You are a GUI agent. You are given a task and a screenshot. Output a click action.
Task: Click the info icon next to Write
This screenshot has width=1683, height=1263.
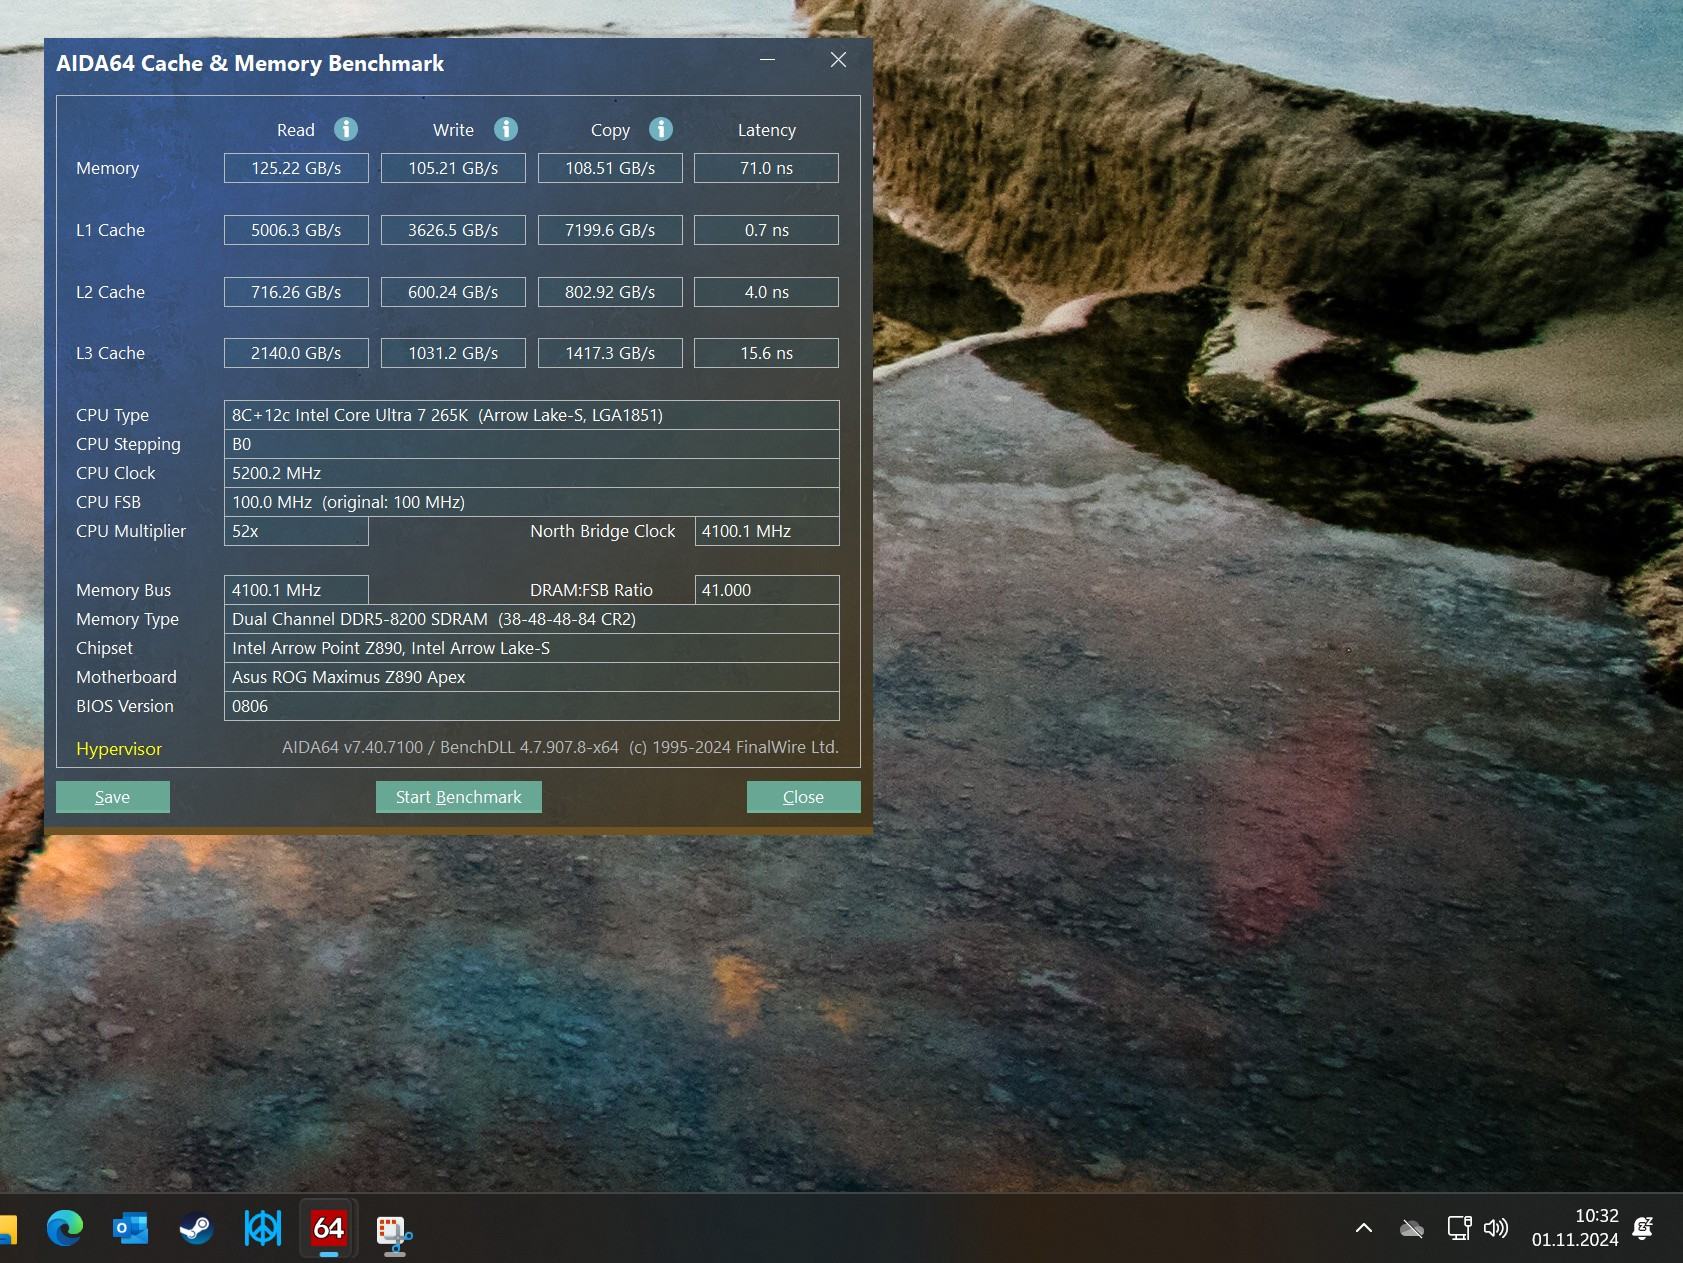pyautogui.click(x=506, y=129)
